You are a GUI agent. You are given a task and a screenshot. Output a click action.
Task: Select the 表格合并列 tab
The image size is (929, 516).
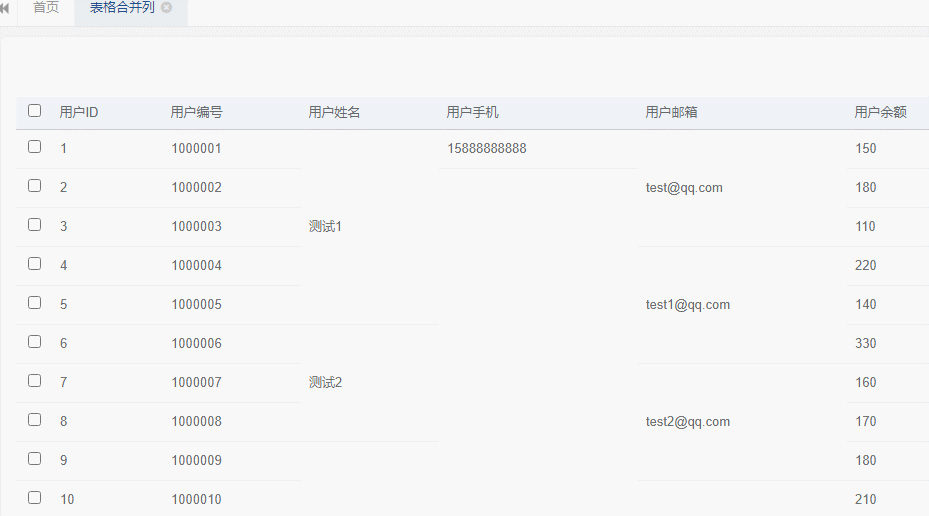122,8
